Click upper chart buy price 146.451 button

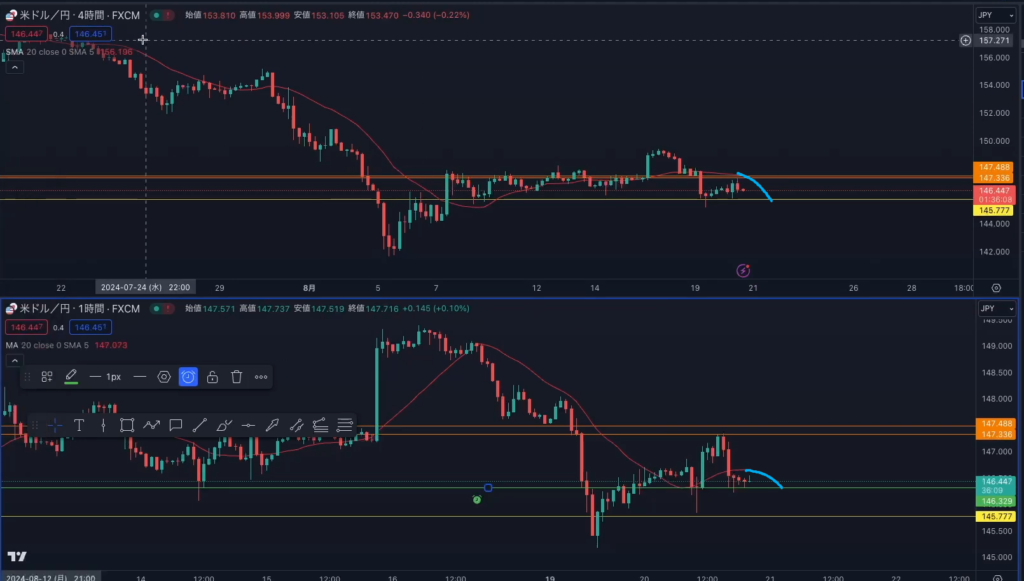[90, 34]
